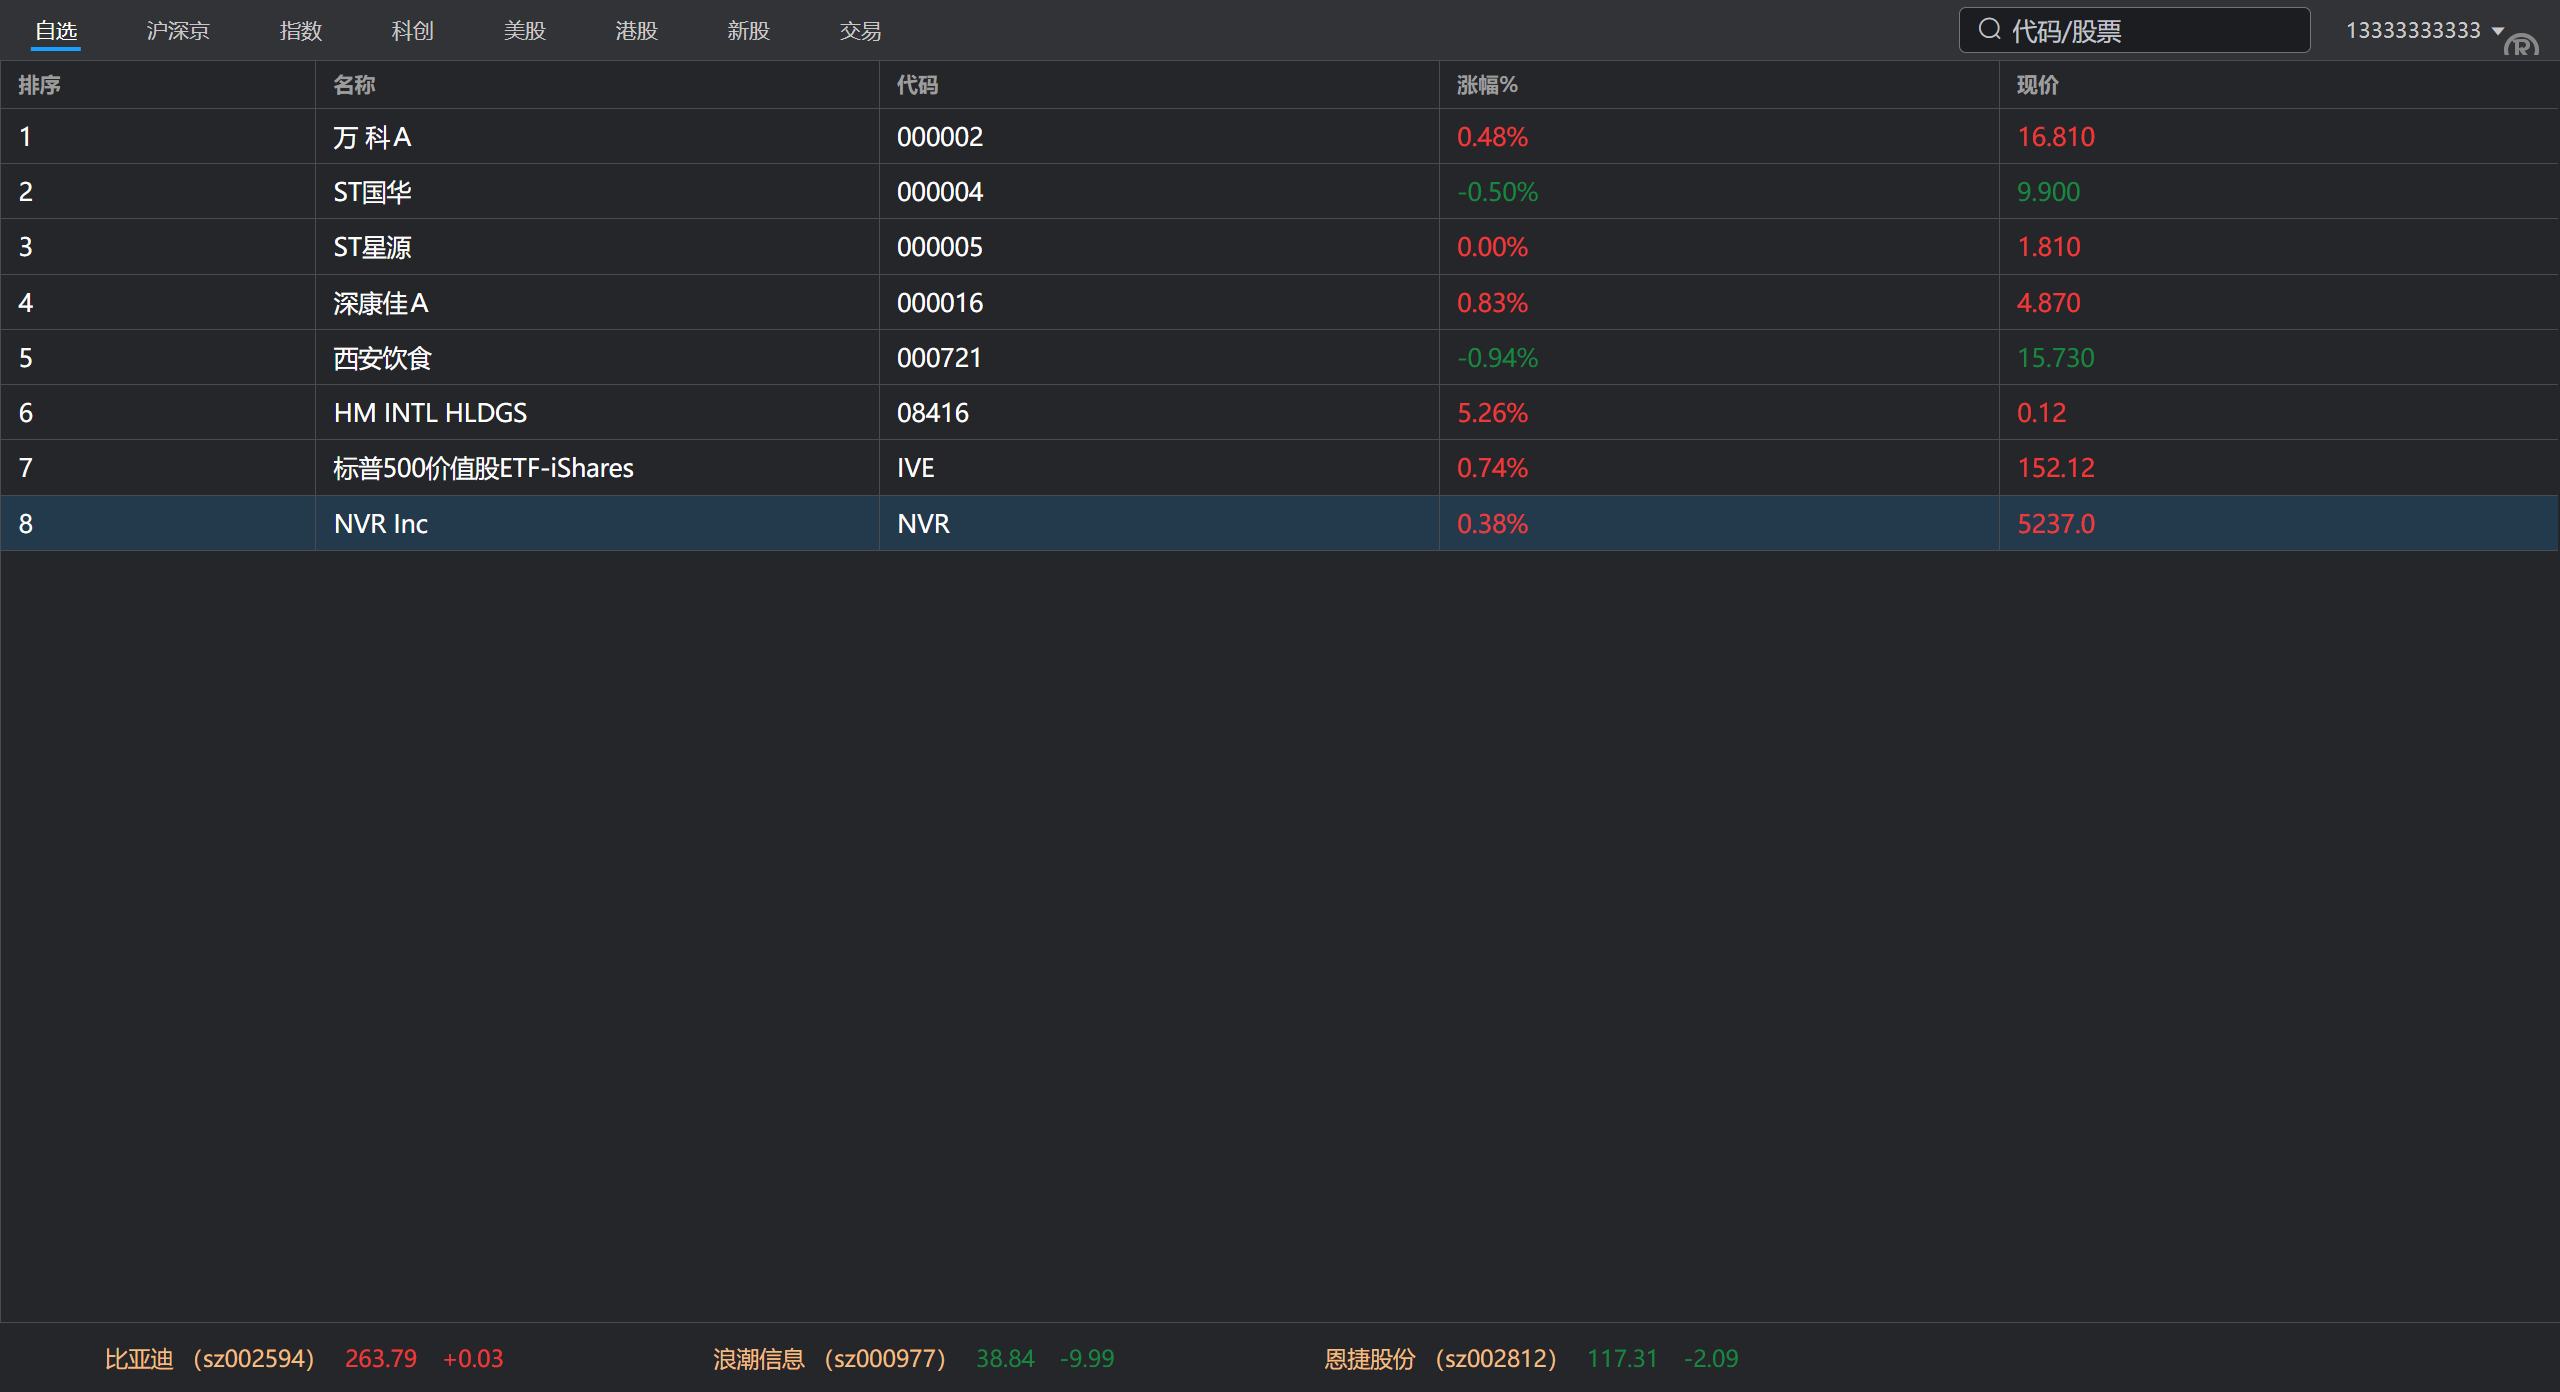Viewport: 2560px width, 1392px height.
Task: Select the 标普500价值股ETF-iShares row
Action: point(483,468)
